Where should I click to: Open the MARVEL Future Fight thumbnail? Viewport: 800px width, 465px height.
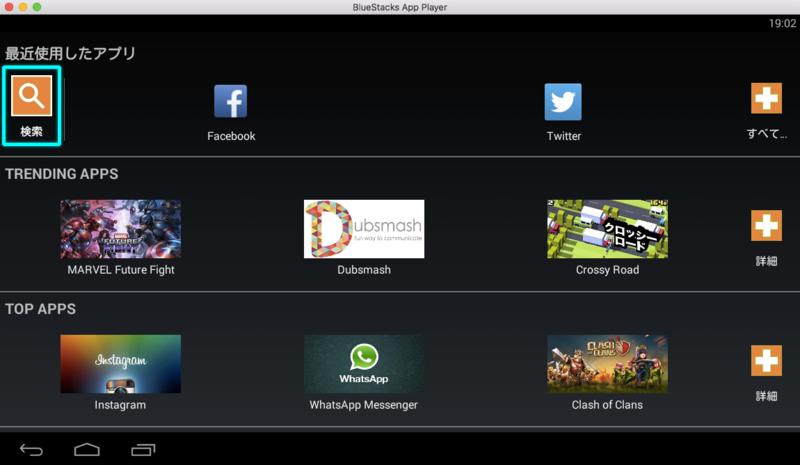(x=120, y=229)
